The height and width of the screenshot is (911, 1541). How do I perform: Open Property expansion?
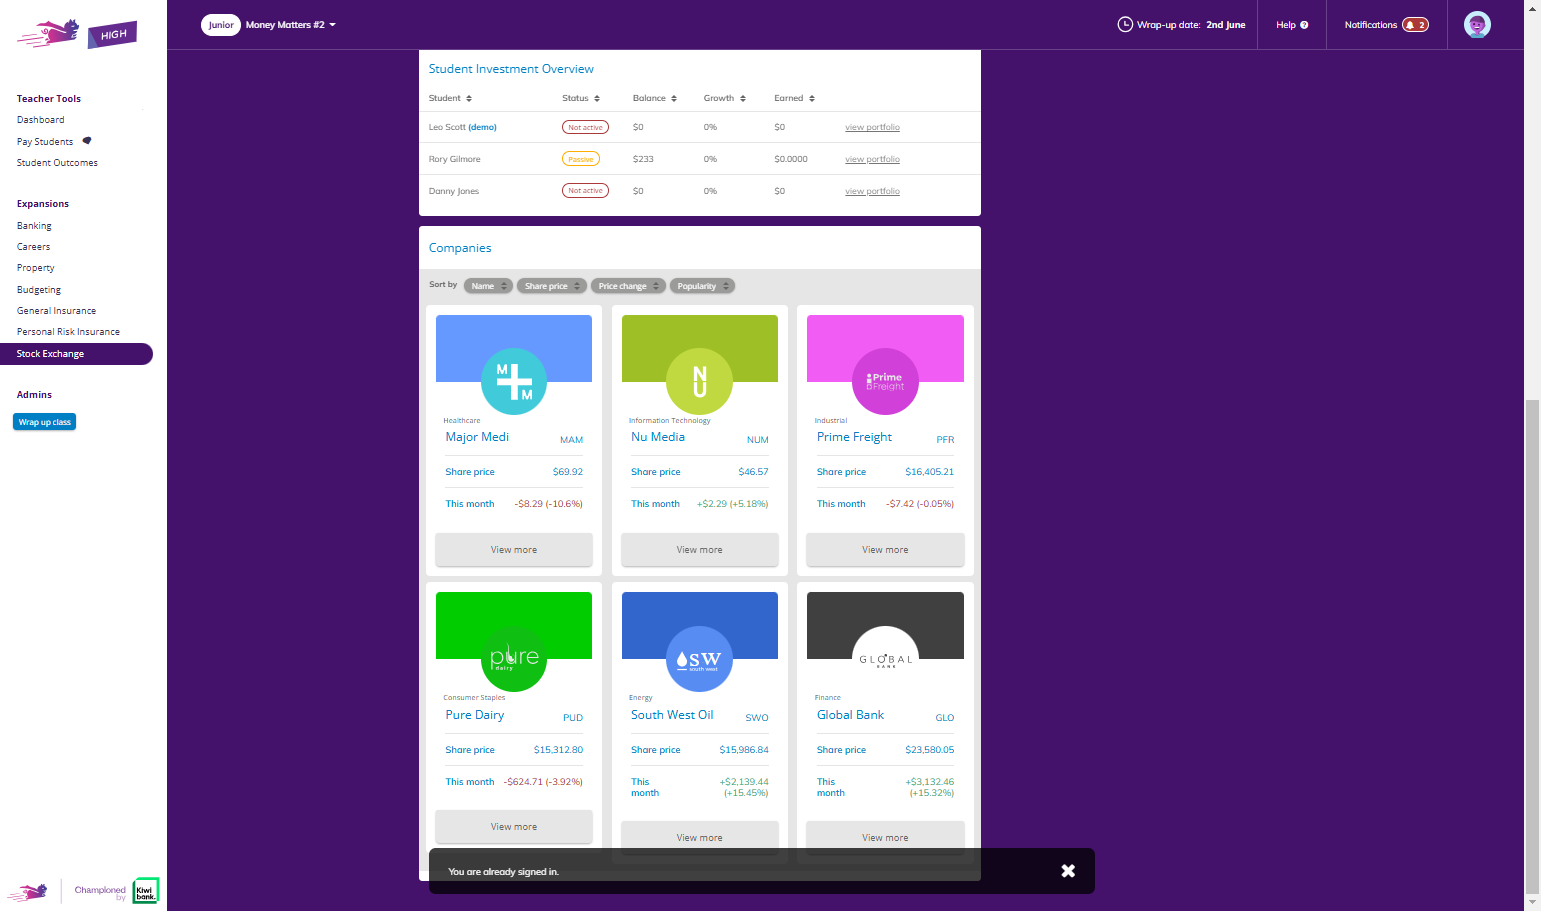[36, 268]
